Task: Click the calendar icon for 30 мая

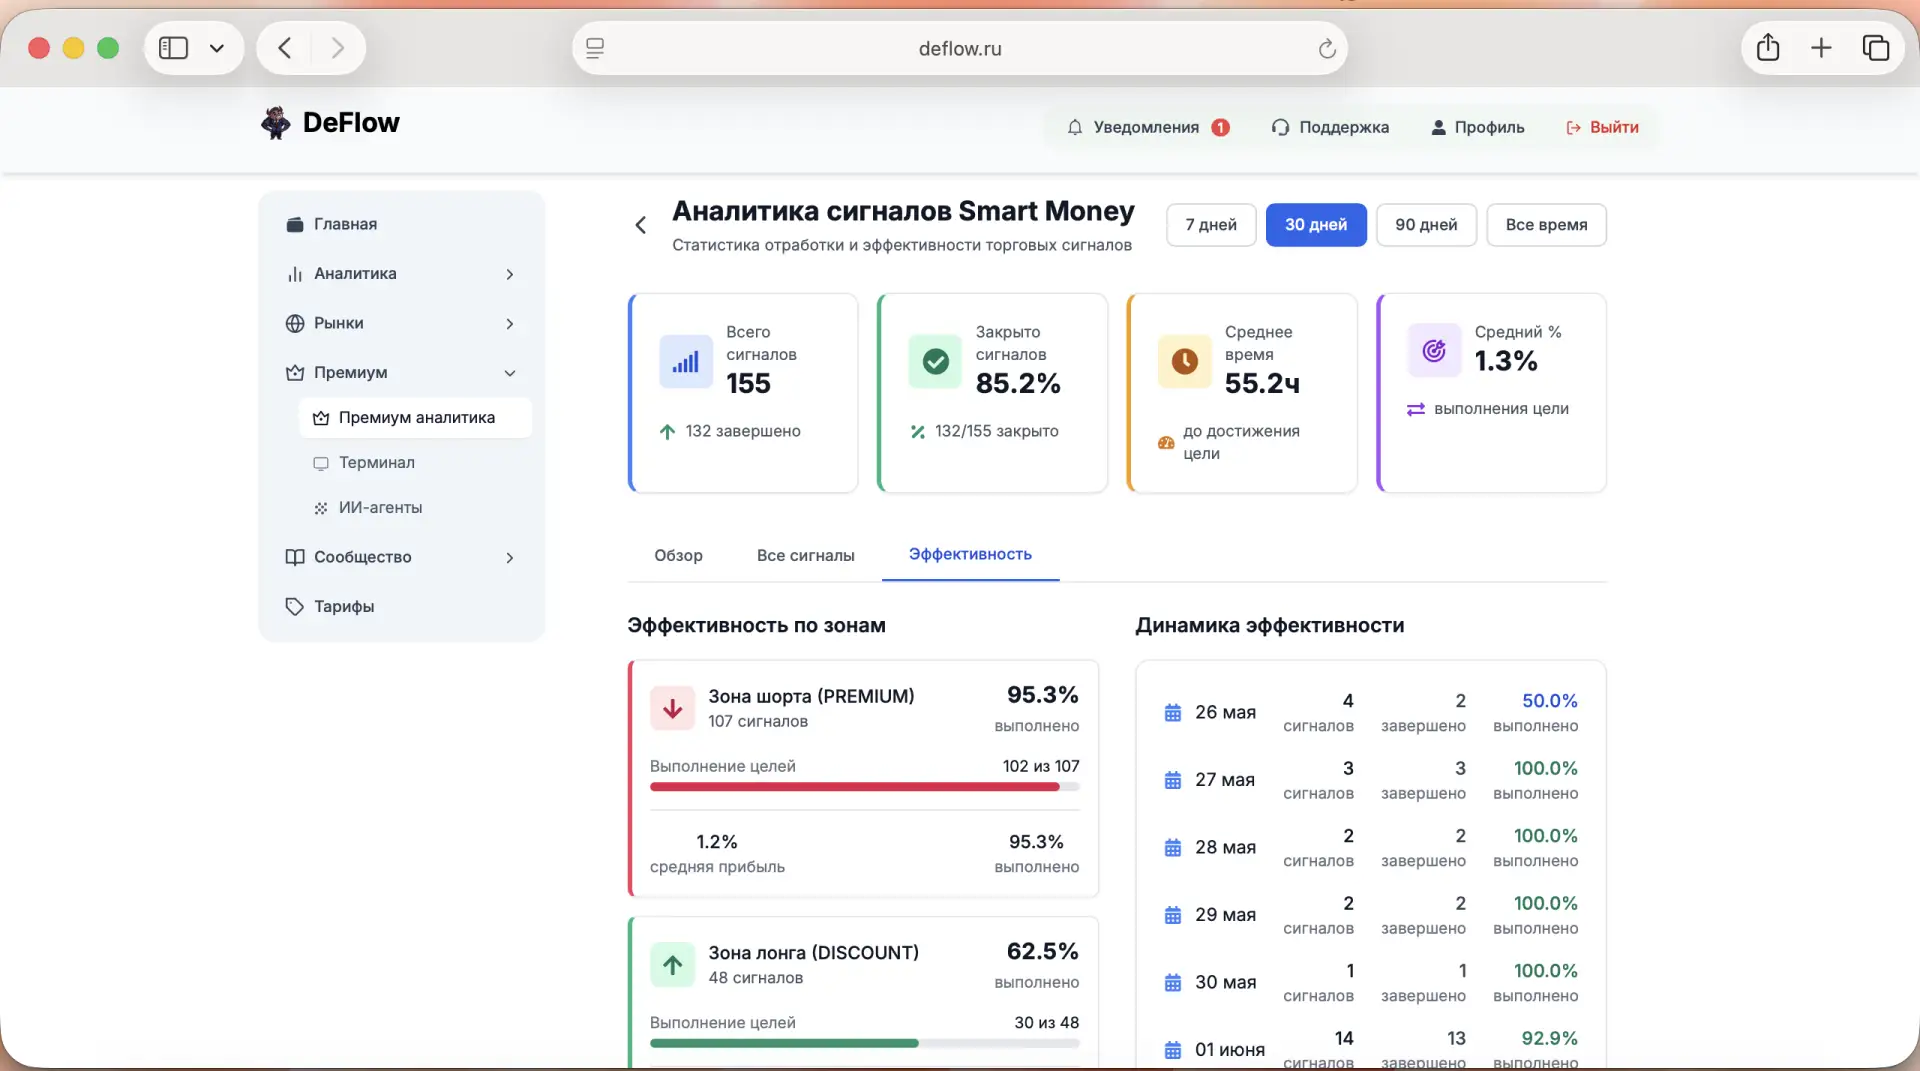Action: 1173,983
